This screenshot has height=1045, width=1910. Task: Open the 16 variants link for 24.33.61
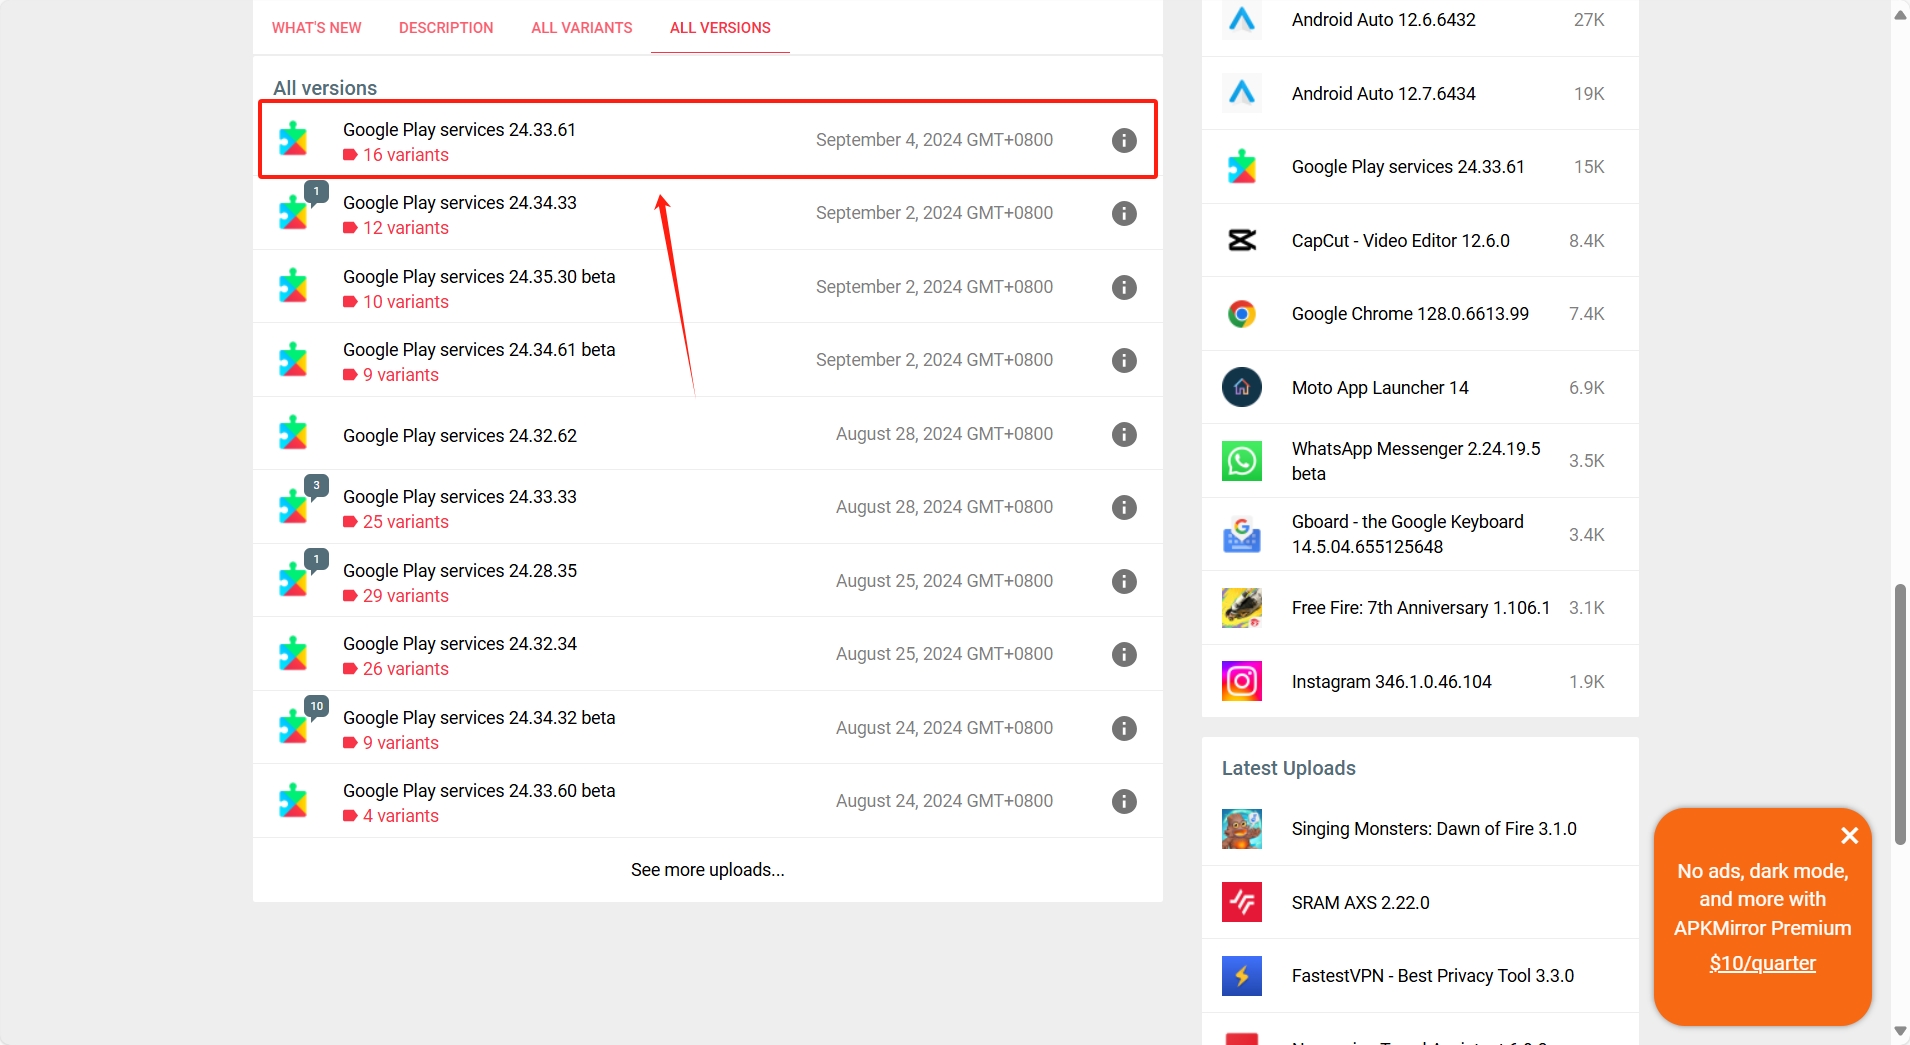pos(405,155)
